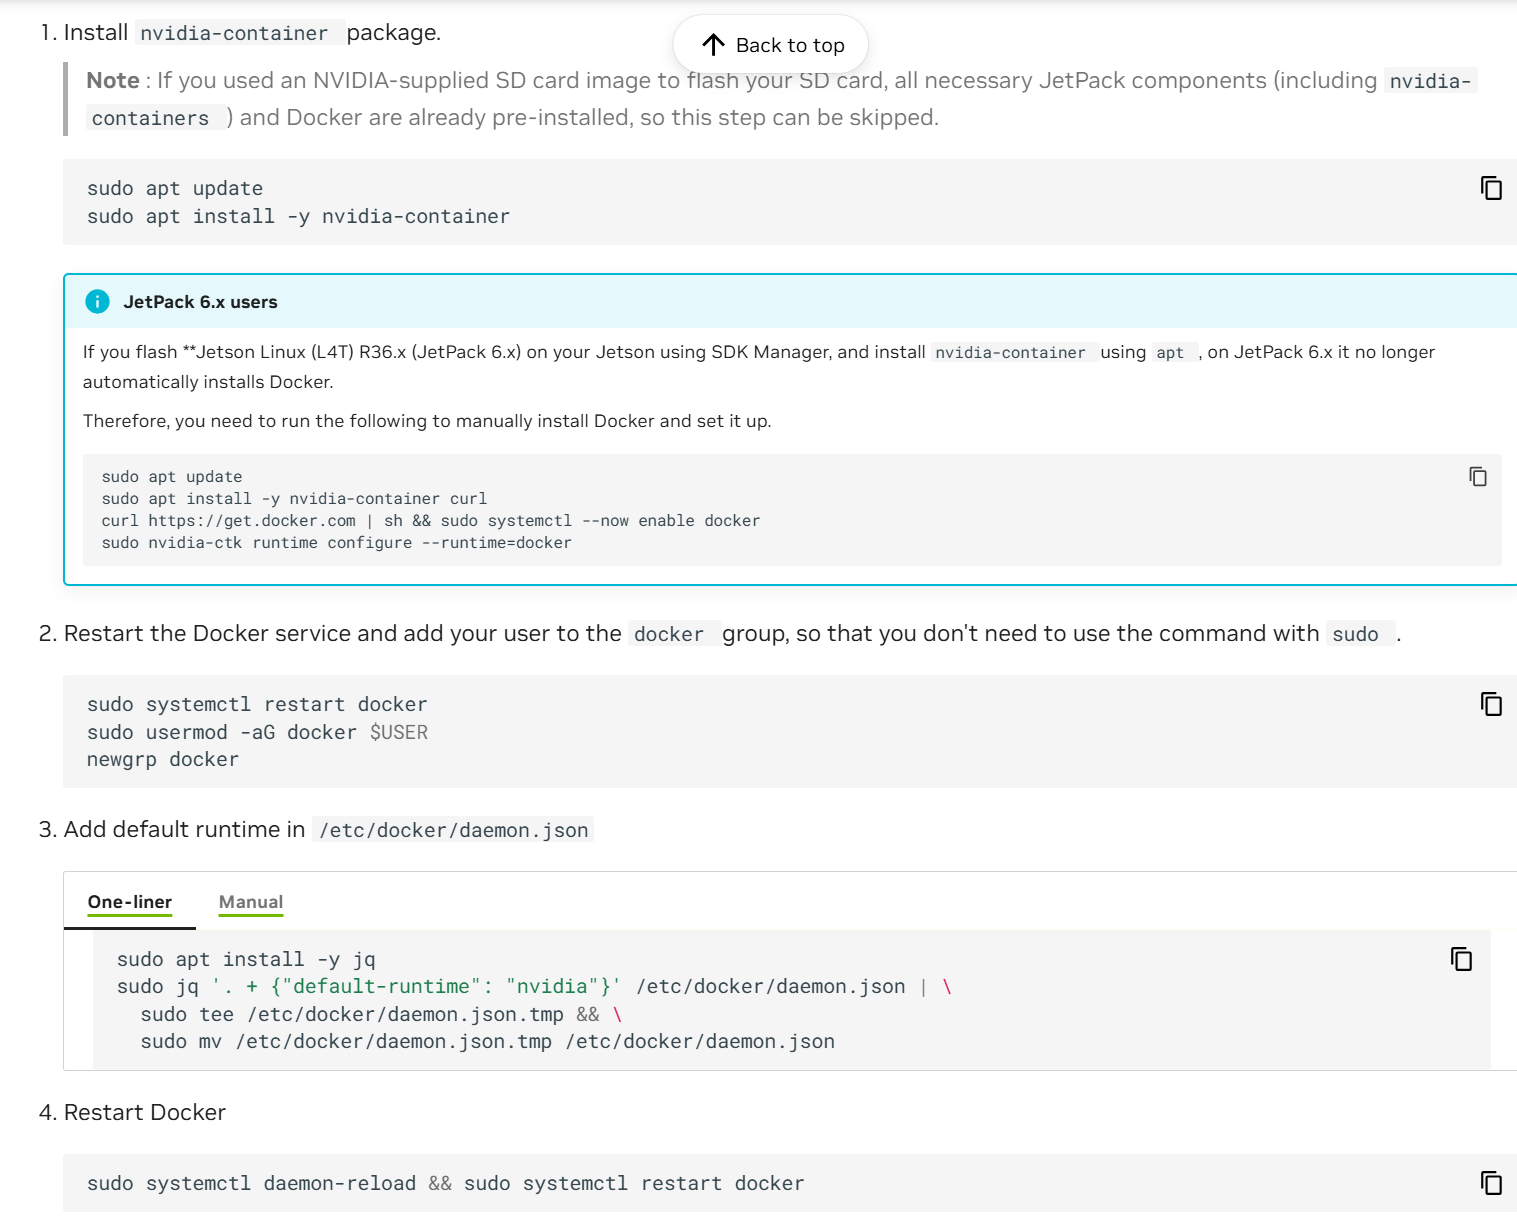Screen dimensions: 1517x1224
Task: Click the 'sudo apt install -y nvidia-container' line in first block
Action: pyautogui.click(x=298, y=217)
